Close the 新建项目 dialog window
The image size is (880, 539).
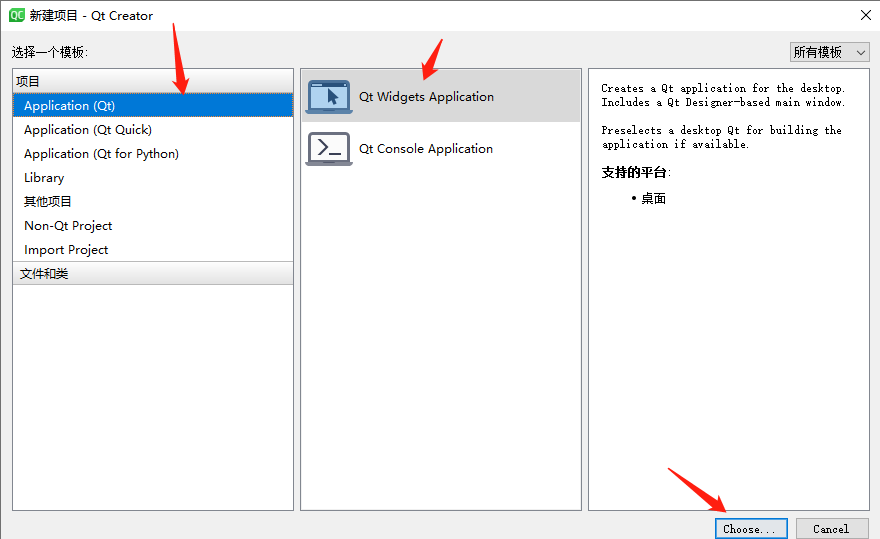point(865,15)
